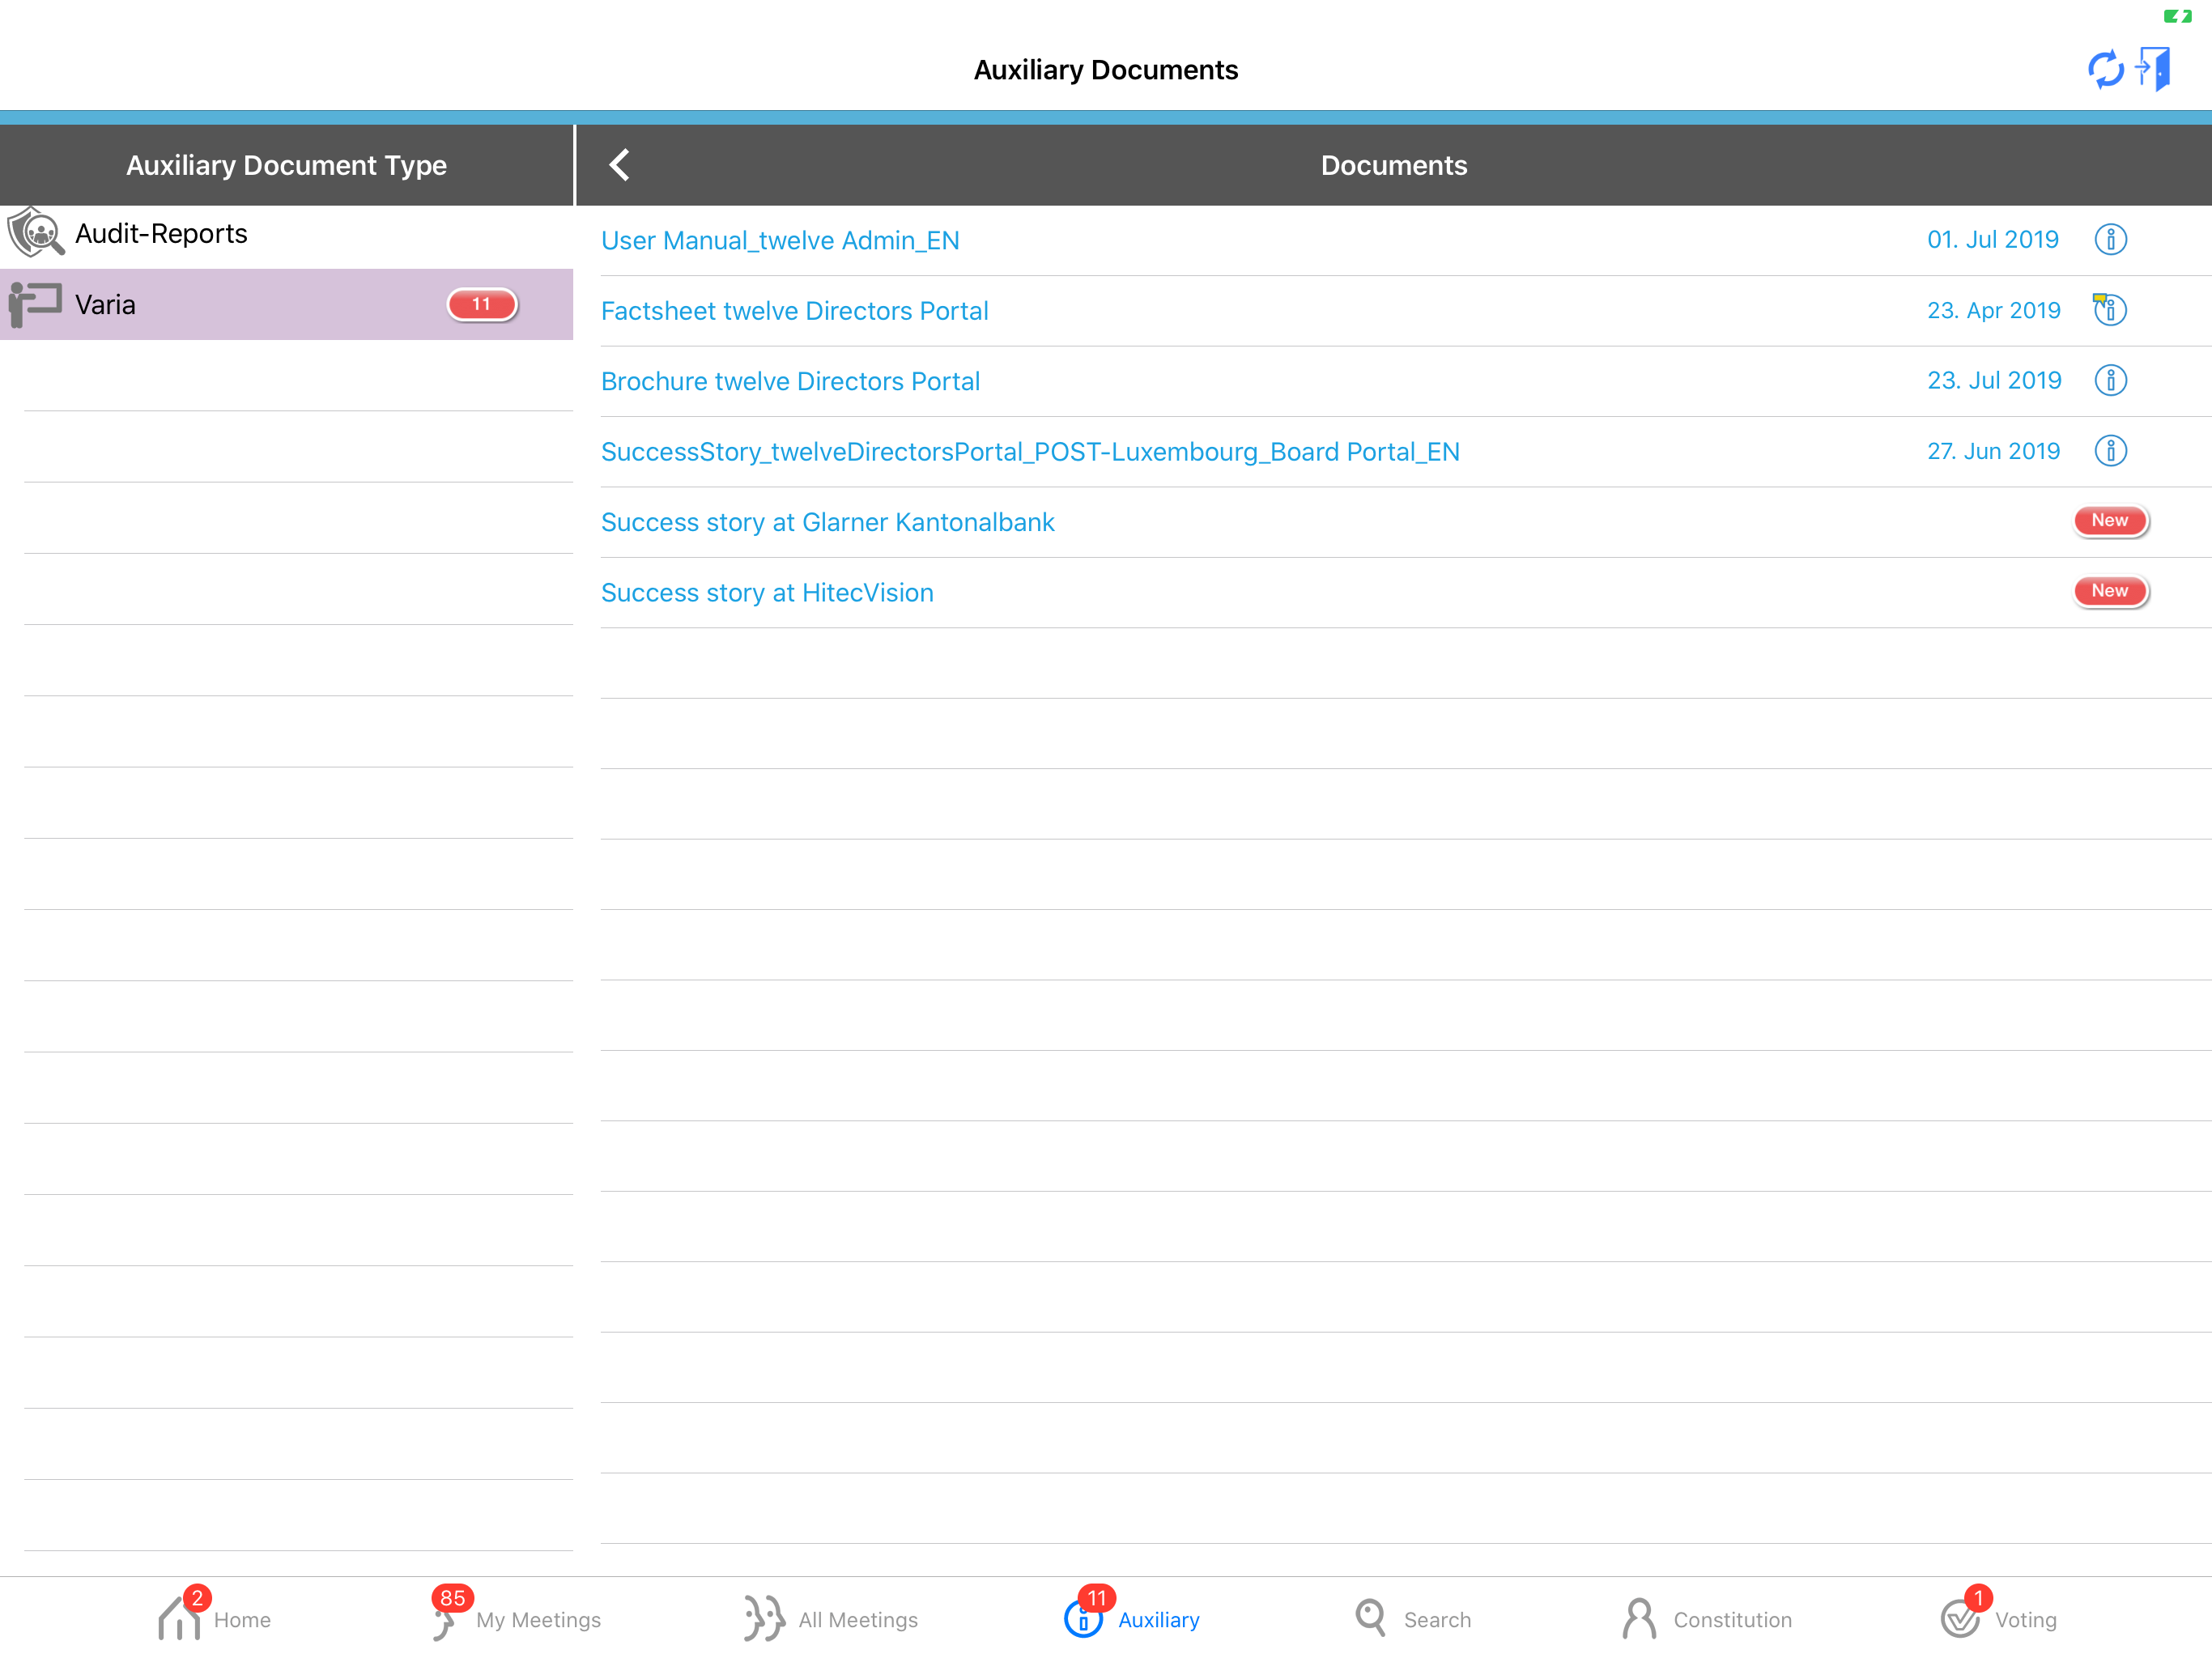Image resolution: width=2212 pixels, height=1658 pixels.
Task: Click the Varia presenter icon
Action: point(35,304)
